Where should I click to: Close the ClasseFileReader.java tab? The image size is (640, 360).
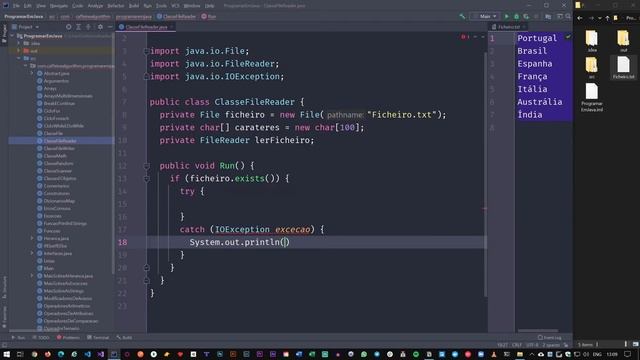(171, 27)
